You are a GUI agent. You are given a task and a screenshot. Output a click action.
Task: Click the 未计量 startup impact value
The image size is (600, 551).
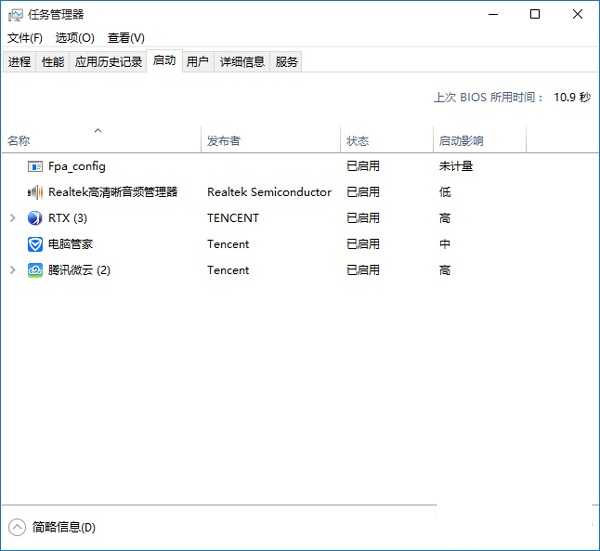[x=456, y=166]
